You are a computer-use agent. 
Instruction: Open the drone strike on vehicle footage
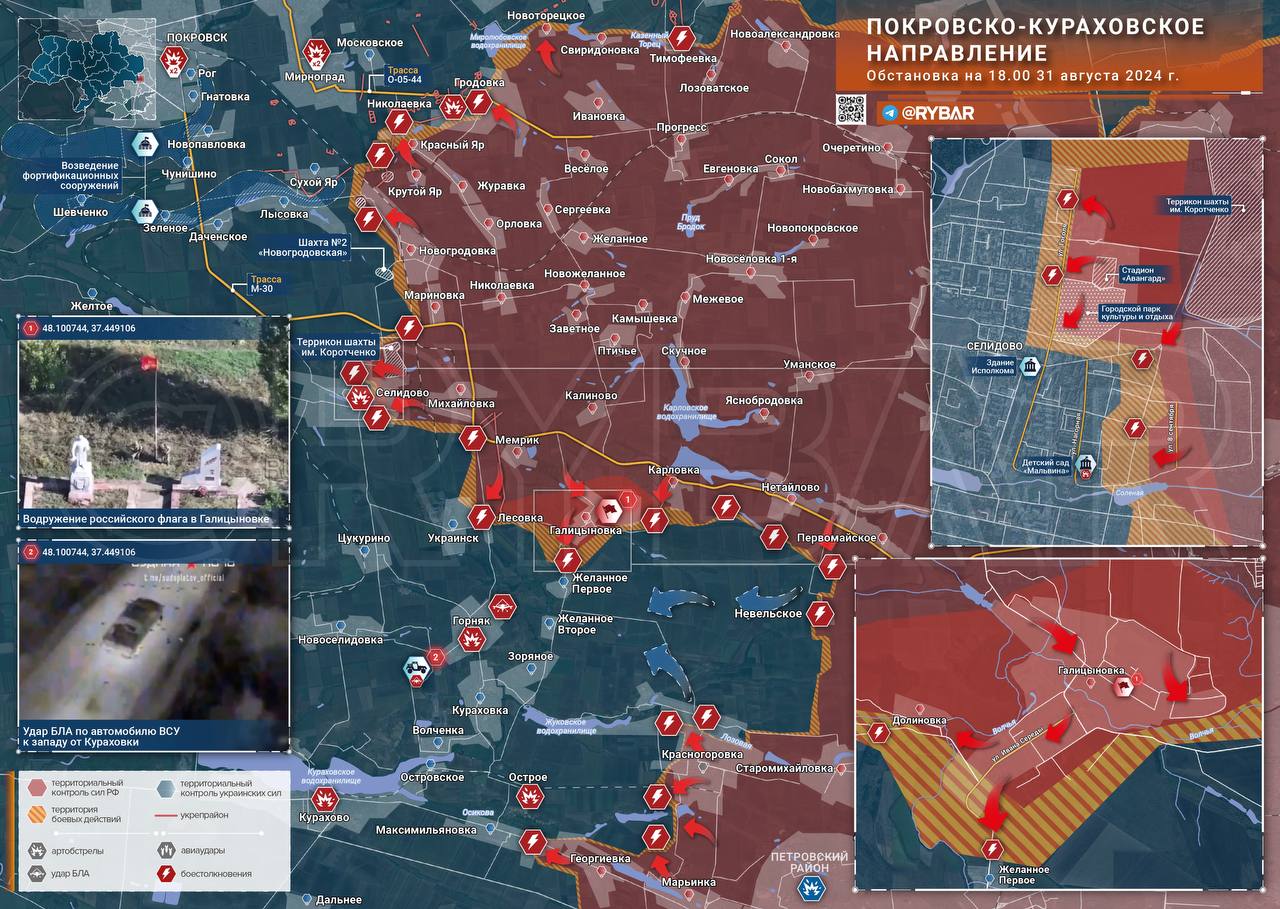[154, 642]
